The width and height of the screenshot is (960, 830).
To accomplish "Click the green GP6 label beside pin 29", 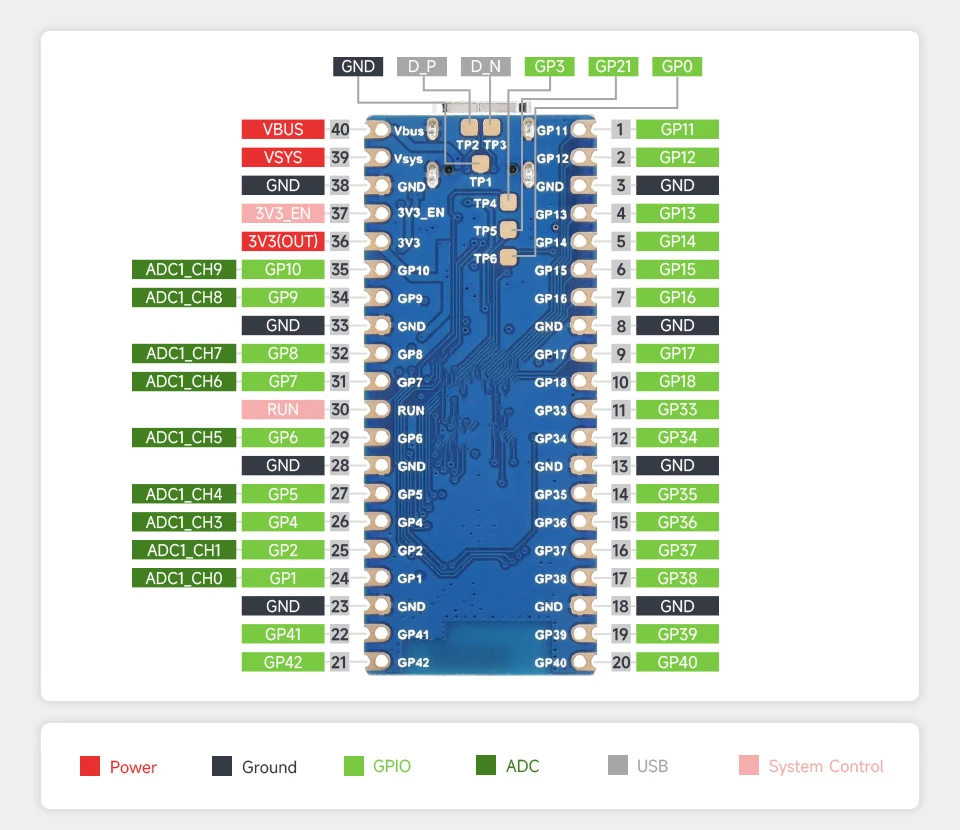I will pos(283,438).
